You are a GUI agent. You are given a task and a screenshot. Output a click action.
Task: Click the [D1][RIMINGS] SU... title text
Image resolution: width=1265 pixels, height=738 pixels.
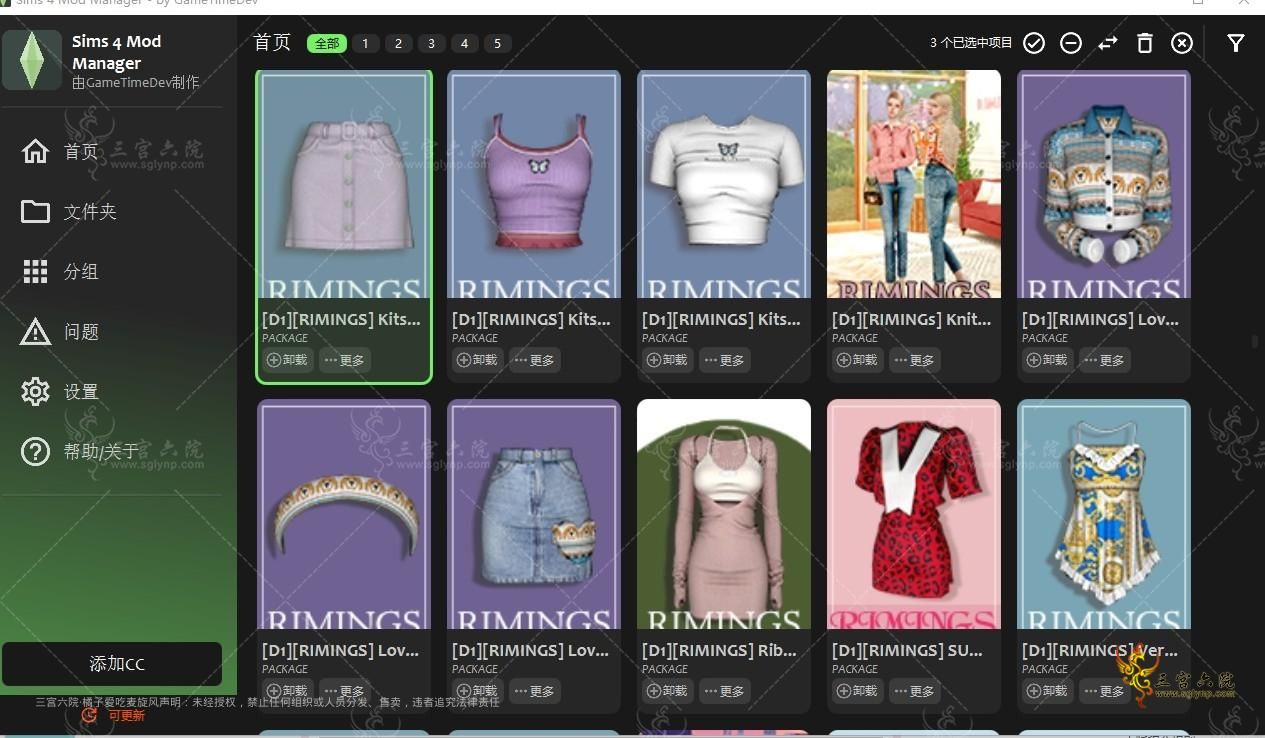(907, 651)
